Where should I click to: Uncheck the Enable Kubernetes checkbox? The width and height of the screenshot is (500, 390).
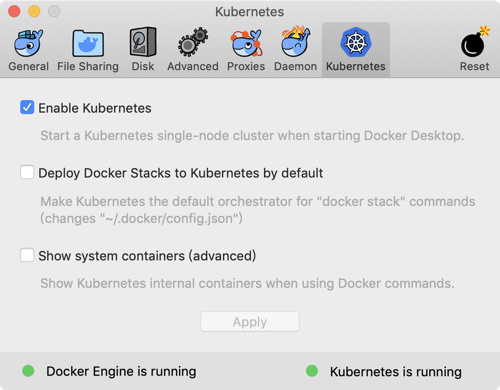pos(27,107)
